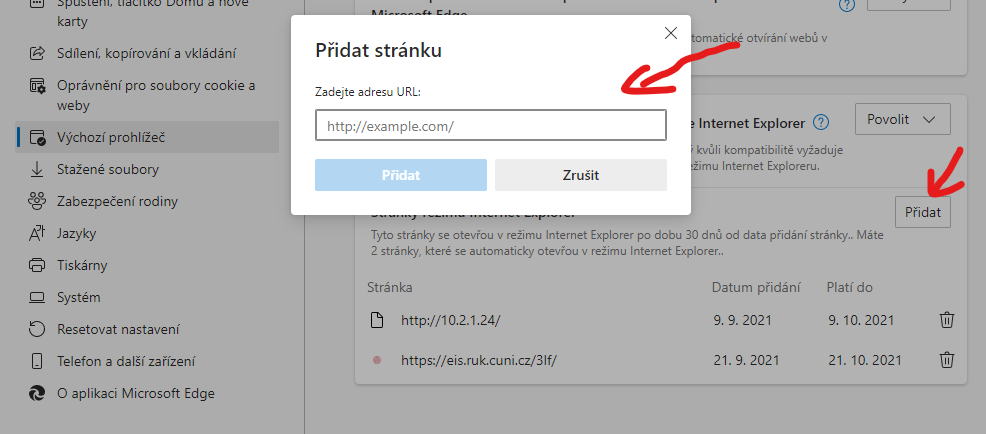
Task: Click Přidat button beside Internet Explorer pages
Action: tap(922, 212)
